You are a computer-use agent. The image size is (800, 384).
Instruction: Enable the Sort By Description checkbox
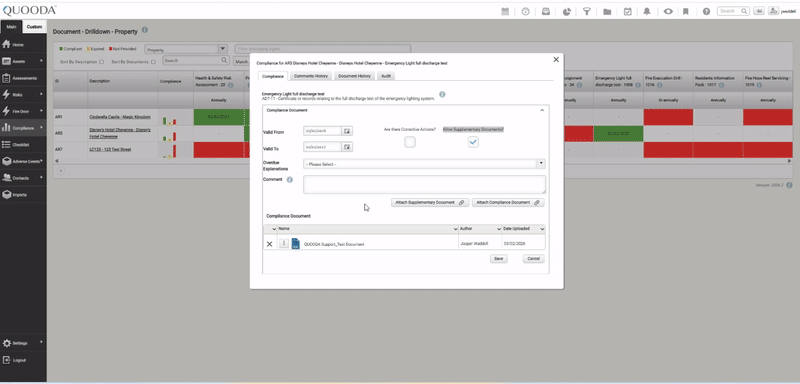[102, 62]
